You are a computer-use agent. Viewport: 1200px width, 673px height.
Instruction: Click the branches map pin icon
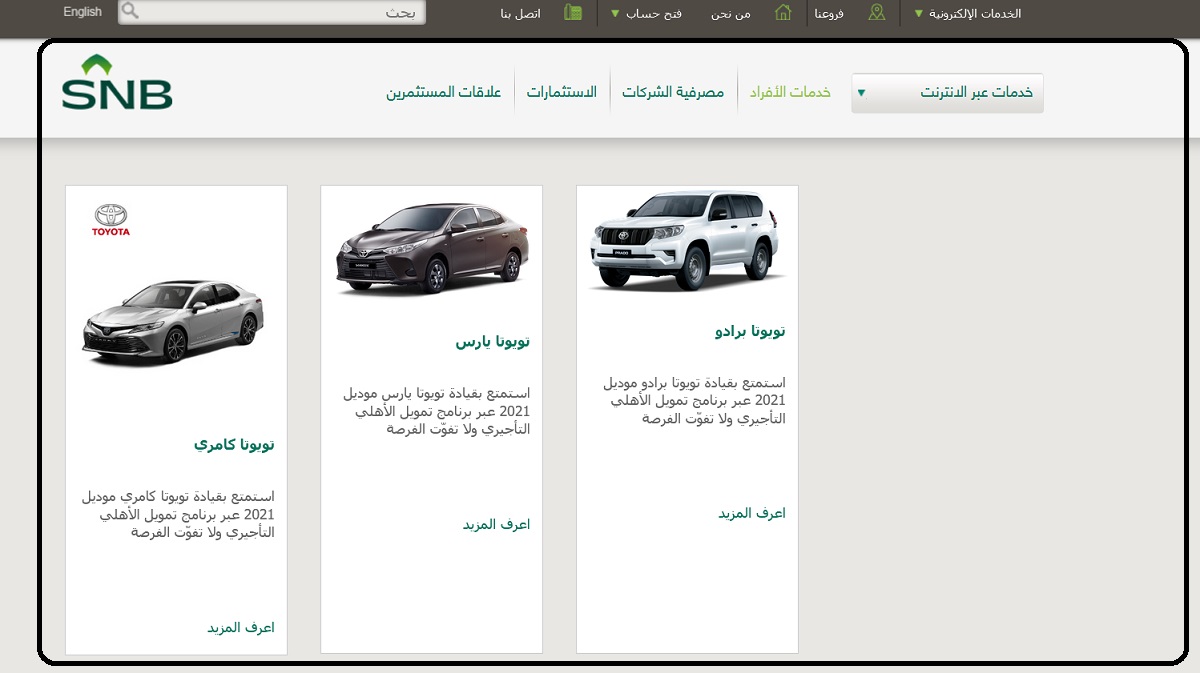(x=877, y=13)
